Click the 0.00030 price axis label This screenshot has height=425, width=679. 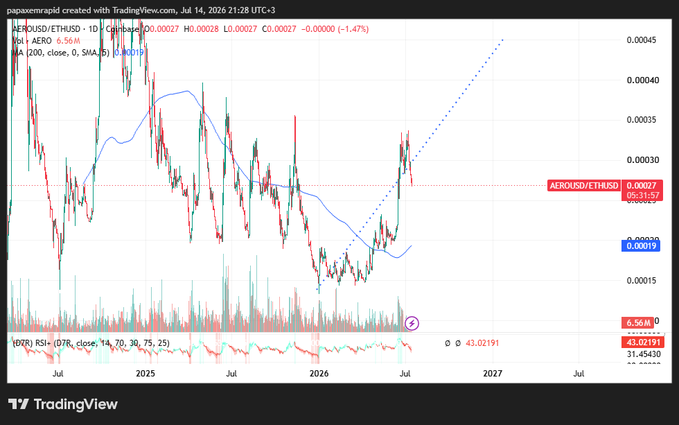[643, 160]
